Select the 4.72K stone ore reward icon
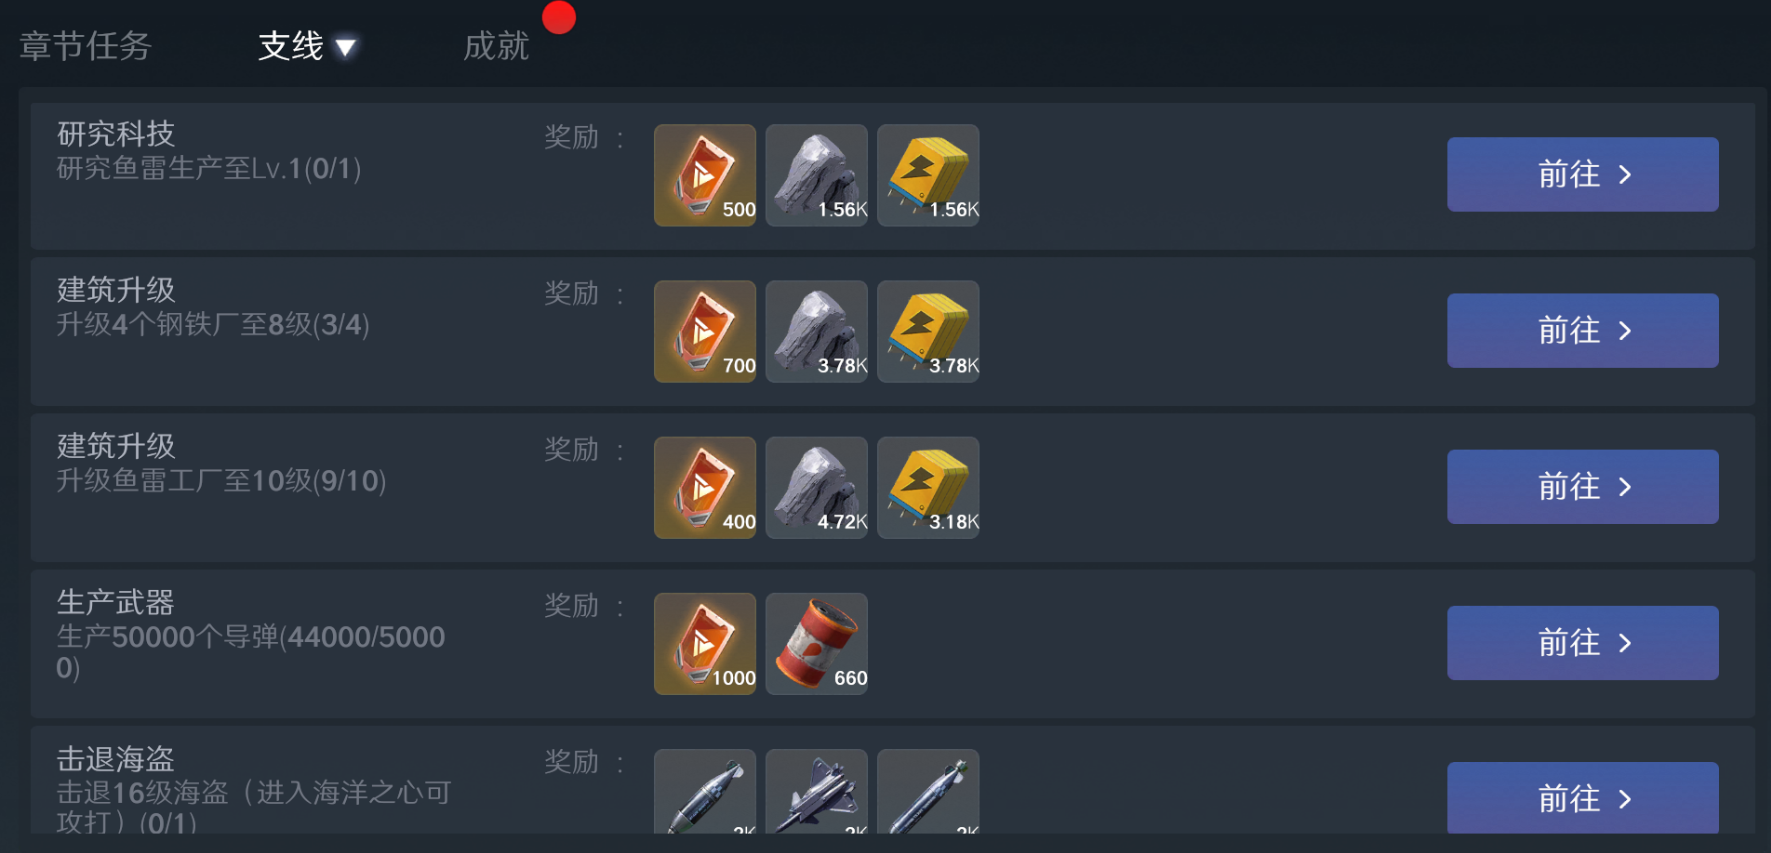This screenshot has height=853, width=1771. (817, 488)
